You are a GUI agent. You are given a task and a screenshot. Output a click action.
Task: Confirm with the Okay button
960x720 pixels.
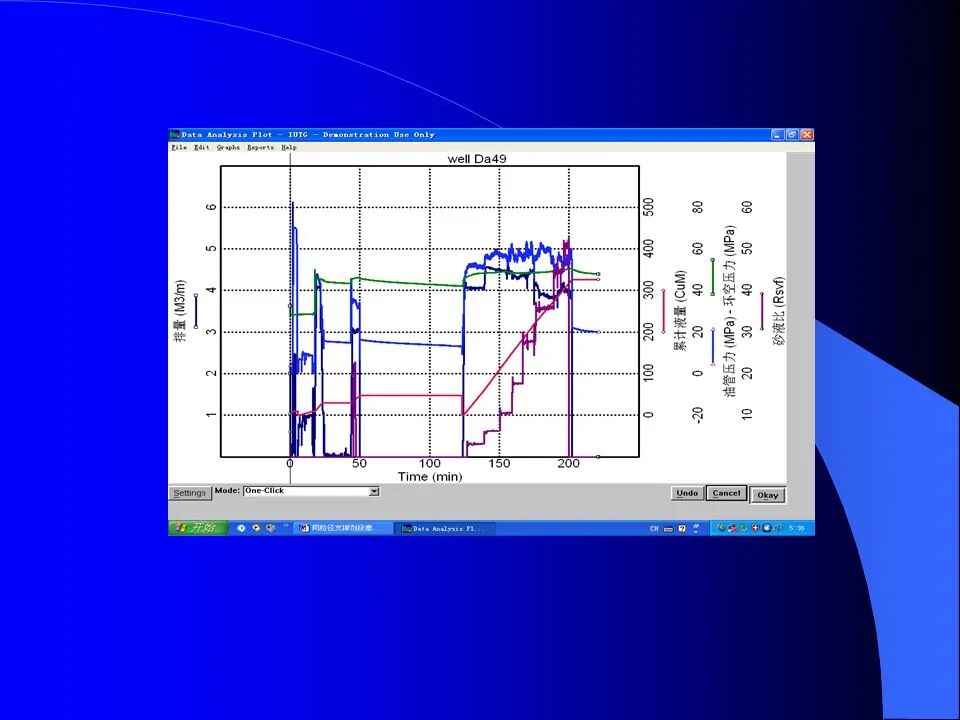tap(768, 495)
